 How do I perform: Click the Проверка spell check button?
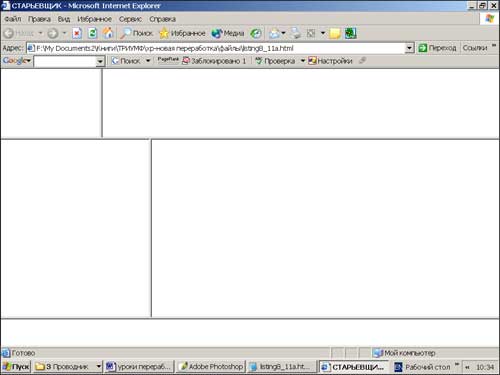[x=275, y=61]
